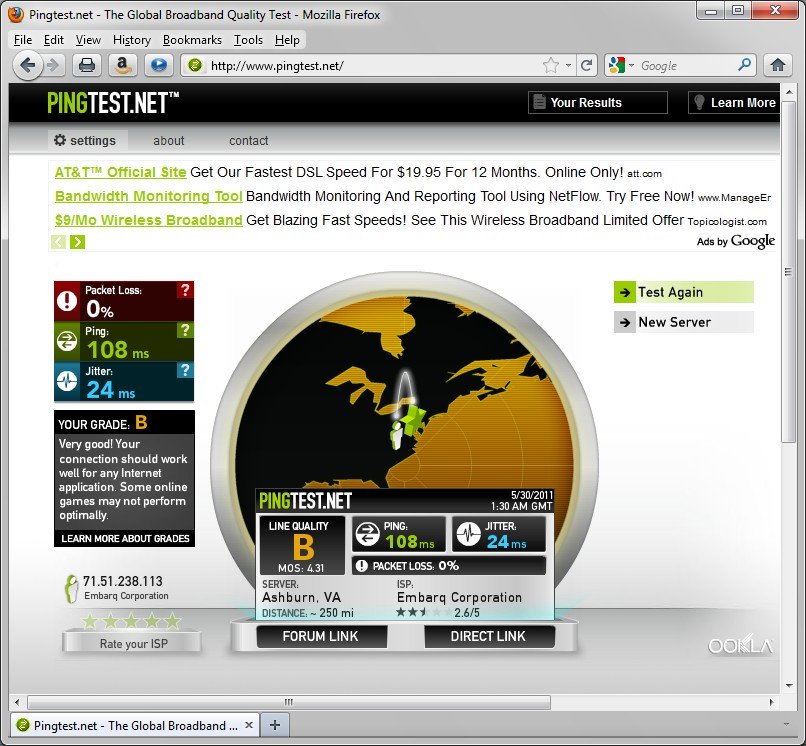This screenshot has height=746, width=806.
Task: Switch to the settings tab
Action: pyautogui.click(x=85, y=141)
